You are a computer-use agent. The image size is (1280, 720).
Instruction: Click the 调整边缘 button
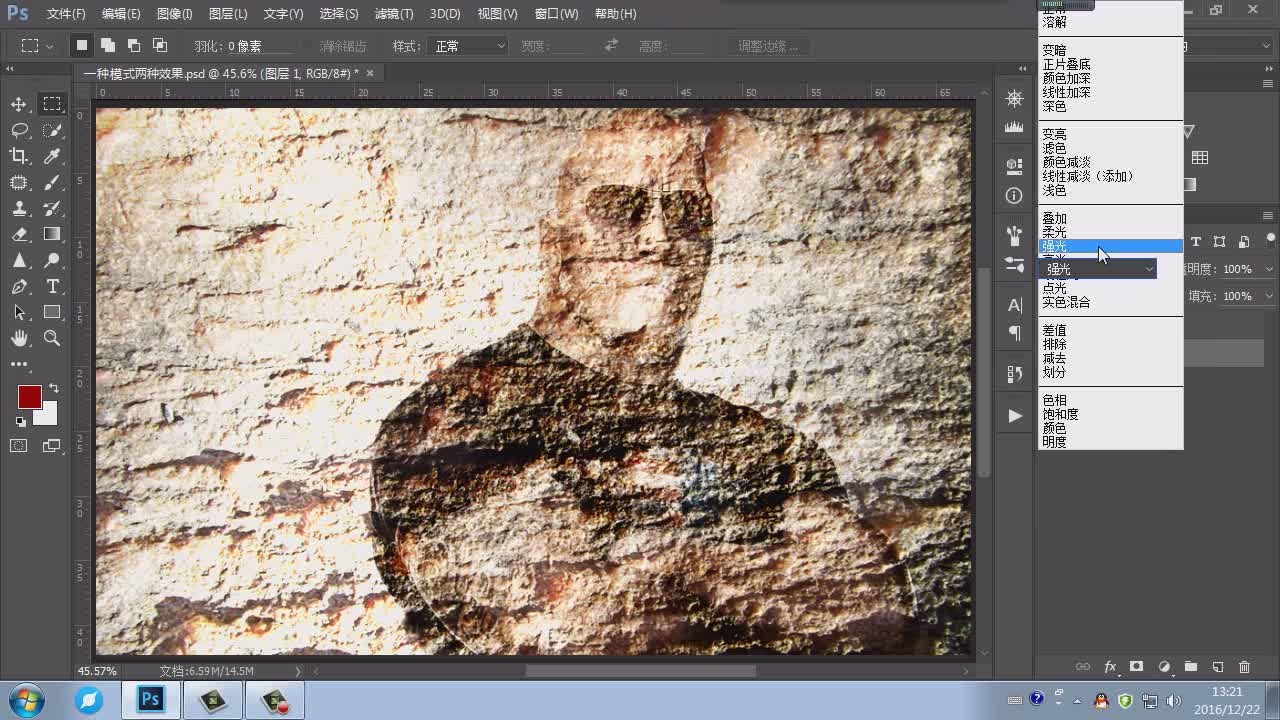768,46
